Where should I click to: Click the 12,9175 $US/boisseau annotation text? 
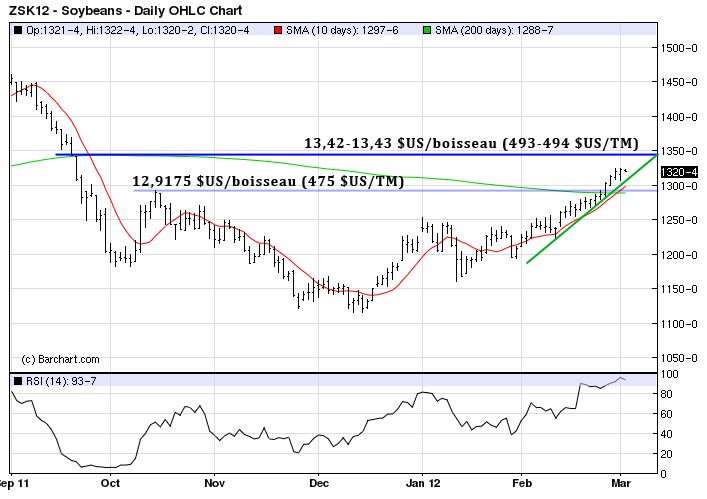[268, 181]
